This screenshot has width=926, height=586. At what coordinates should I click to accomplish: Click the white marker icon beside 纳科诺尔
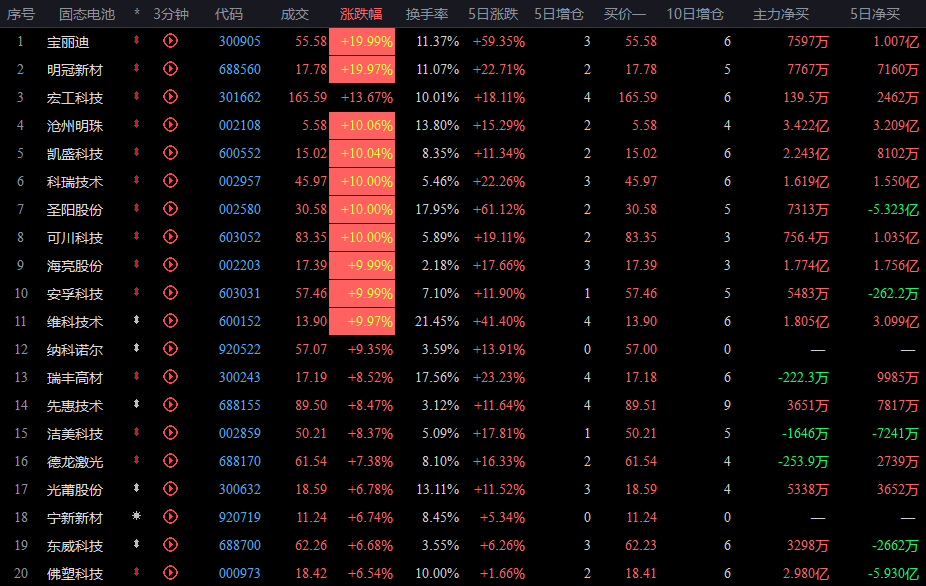pos(137,349)
